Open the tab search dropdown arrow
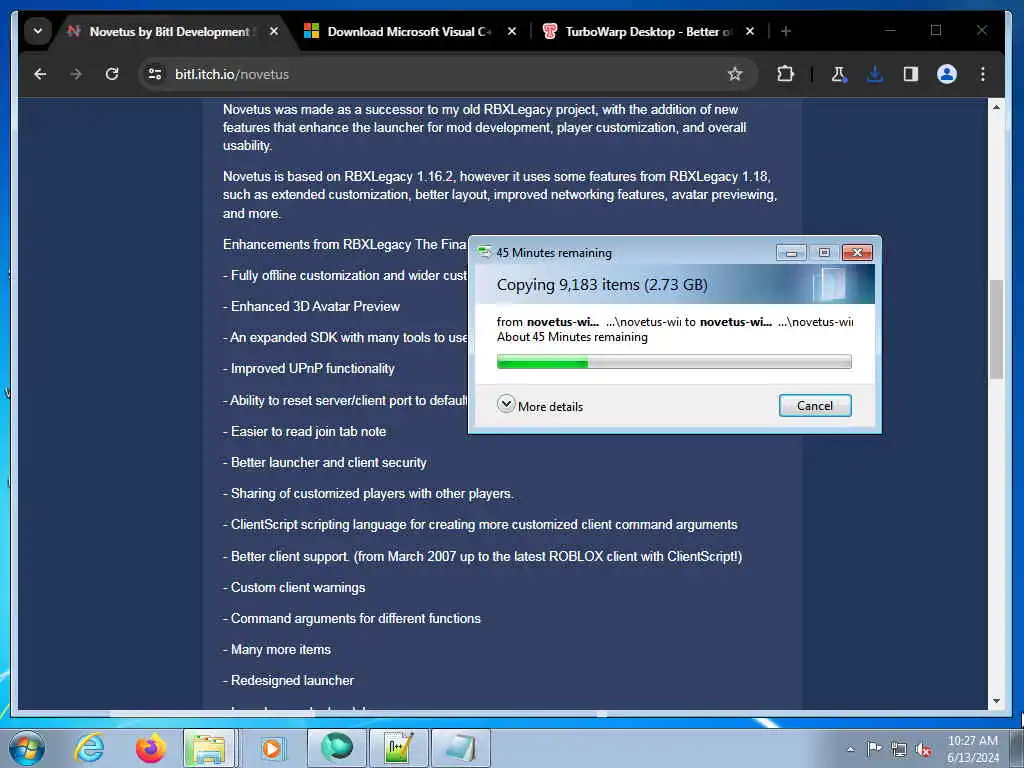Image resolution: width=1024 pixels, height=768 pixels. [x=38, y=31]
